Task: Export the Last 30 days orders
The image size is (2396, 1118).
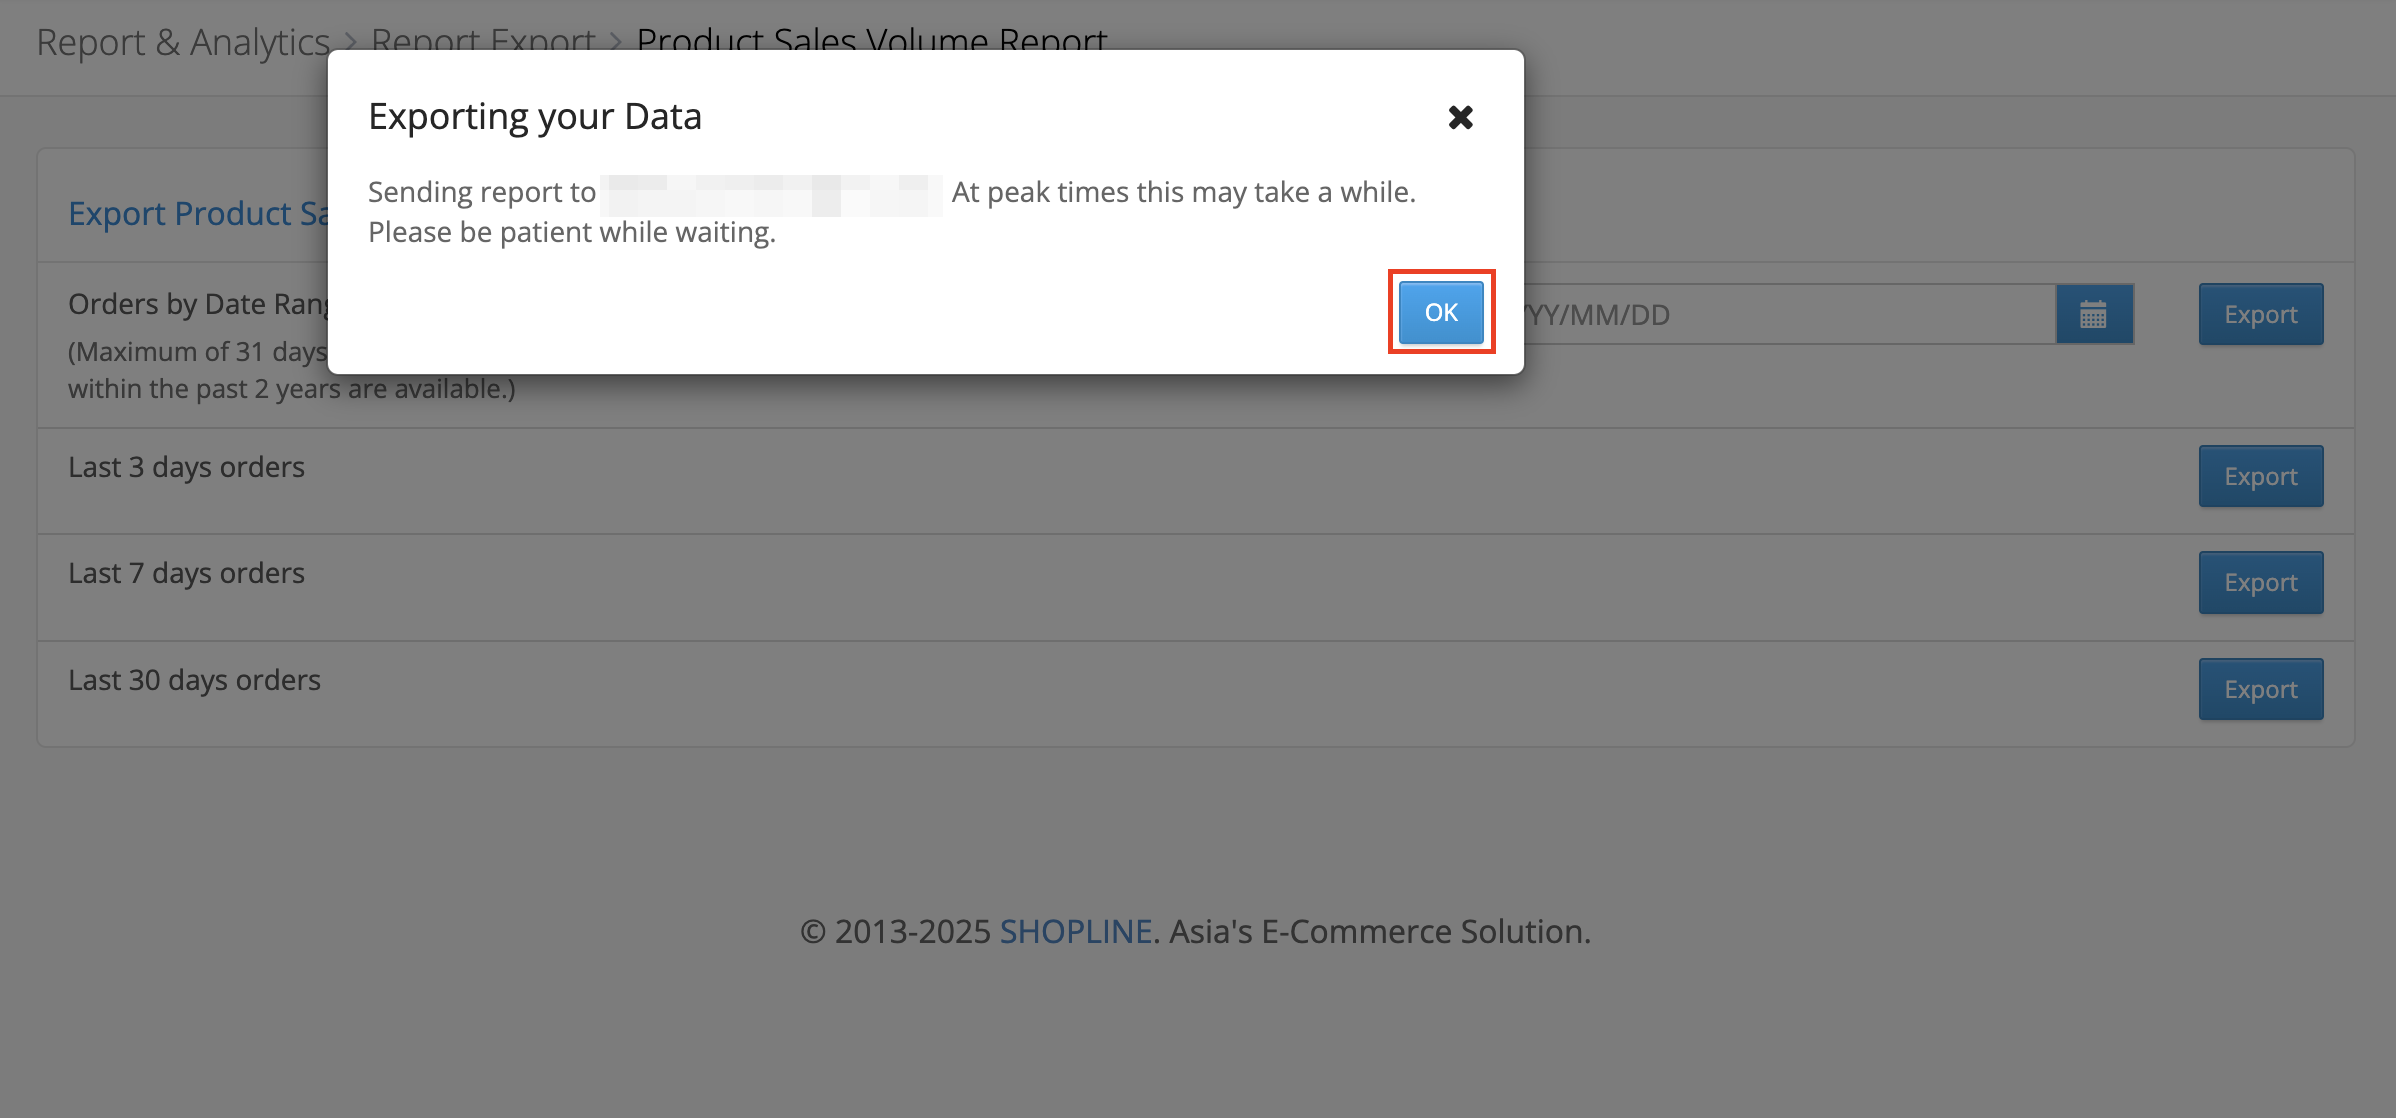Action: click(2260, 690)
